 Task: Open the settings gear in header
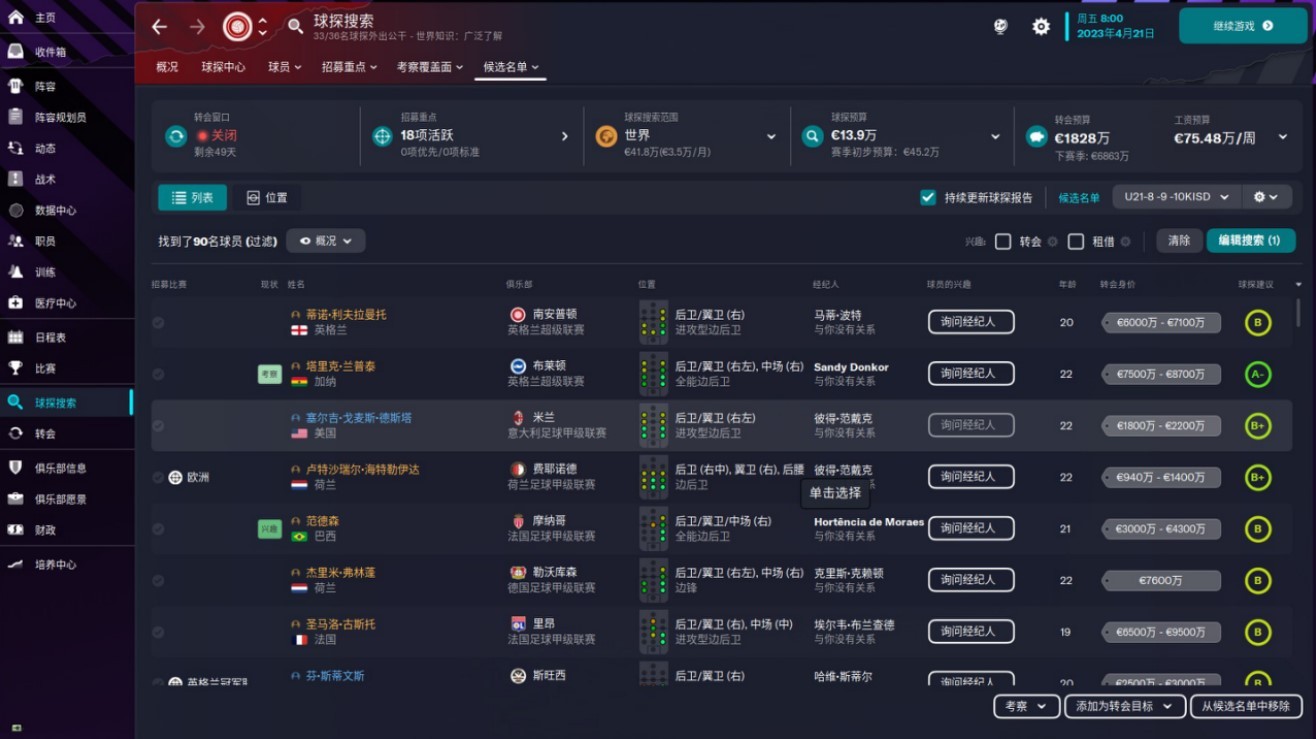pyautogui.click(x=1041, y=26)
